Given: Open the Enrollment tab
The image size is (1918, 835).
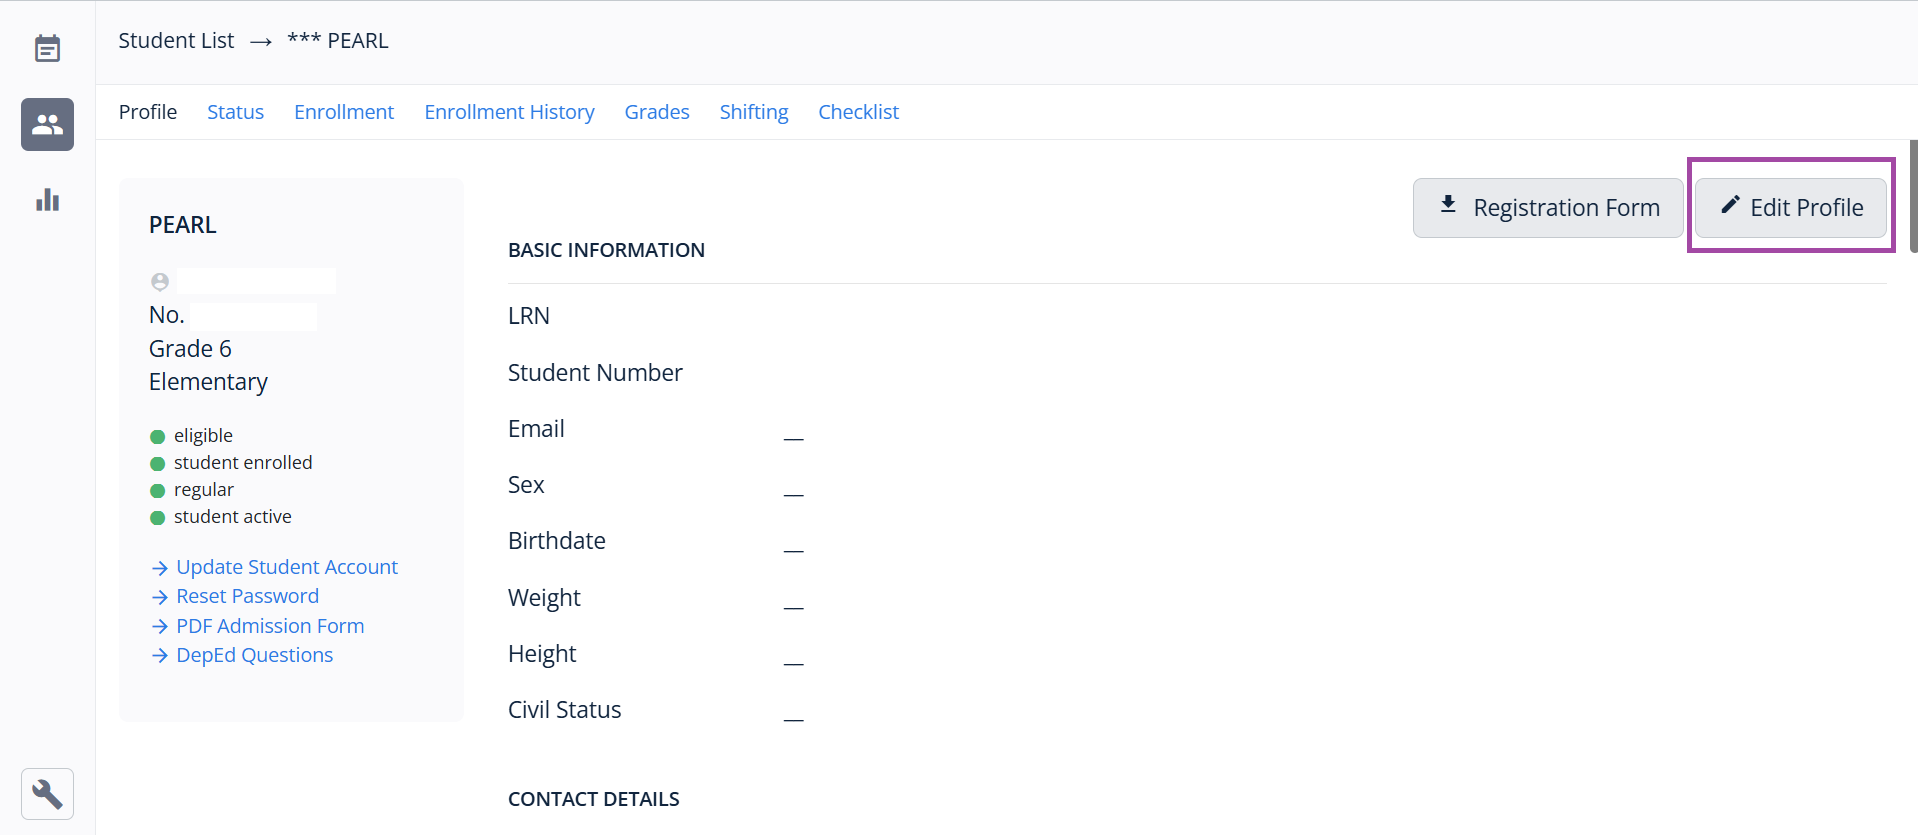Looking at the screenshot, I should click(x=344, y=112).
